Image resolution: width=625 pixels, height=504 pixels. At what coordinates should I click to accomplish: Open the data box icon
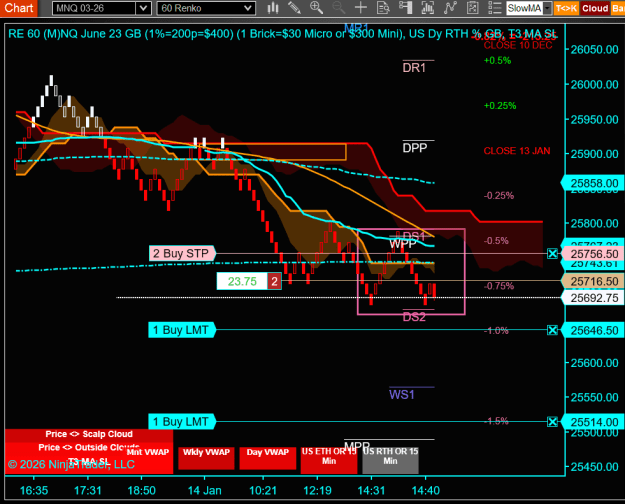[x=383, y=8]
